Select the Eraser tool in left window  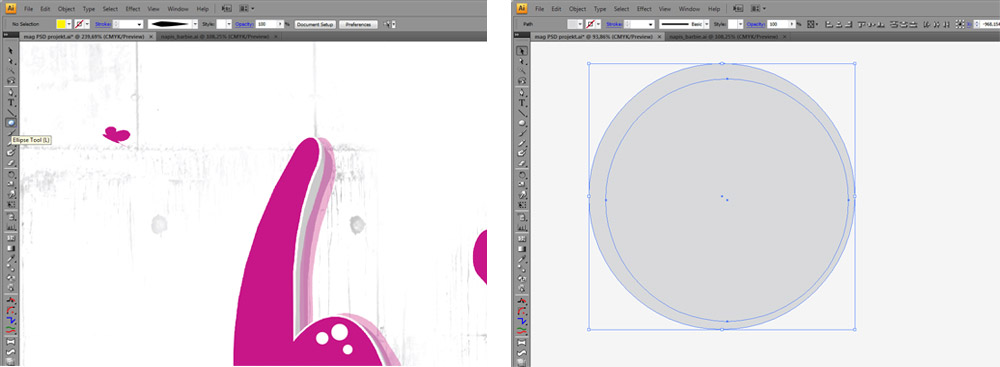pyautogui.click(x=11, y=163)
